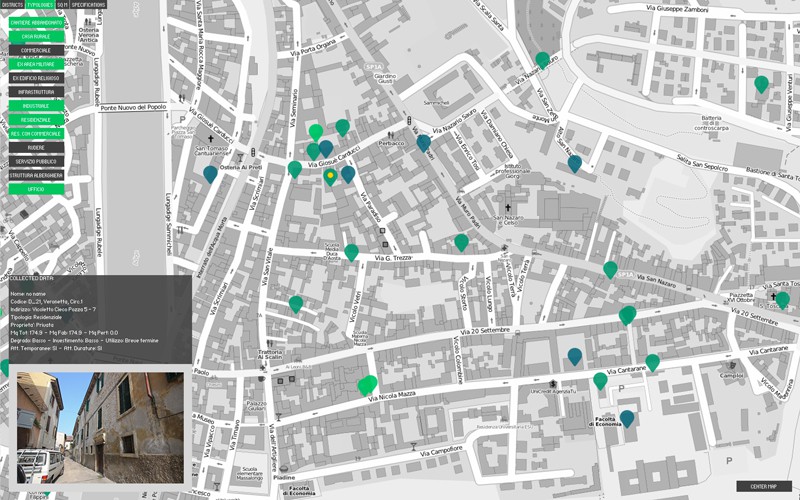Switch to the Typologies tab

(40, 5)
